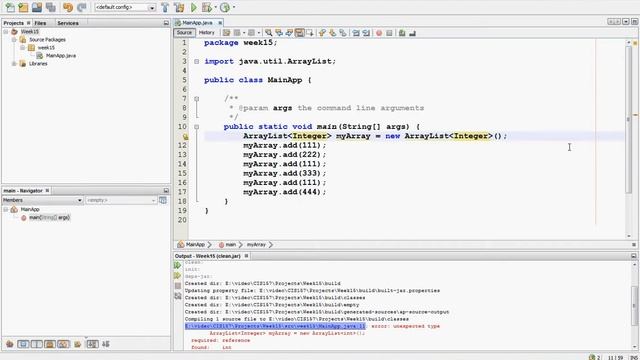Select the MainApp.java editor tab
Image resolution: width=640 pixels, height=360 pixels.
197,23
